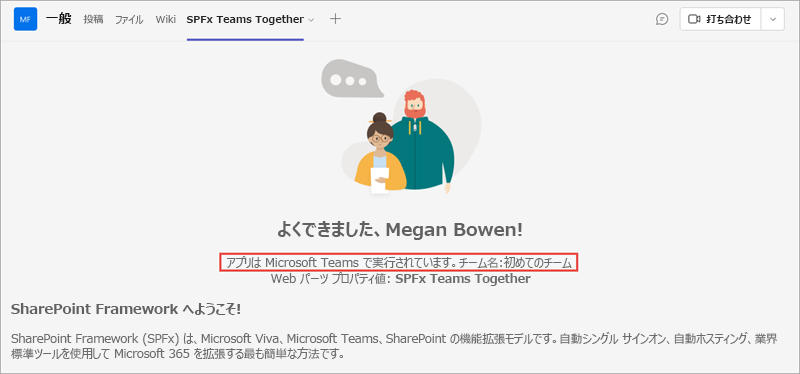Open SPFx Teams Together tab chevron menu
Viewport: 800px width, 374px height.
(x=311, y=20)
